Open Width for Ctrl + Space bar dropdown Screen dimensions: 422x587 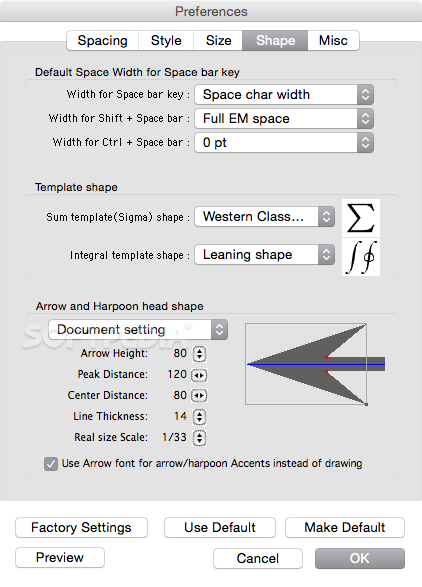click(x=284, y=142)
